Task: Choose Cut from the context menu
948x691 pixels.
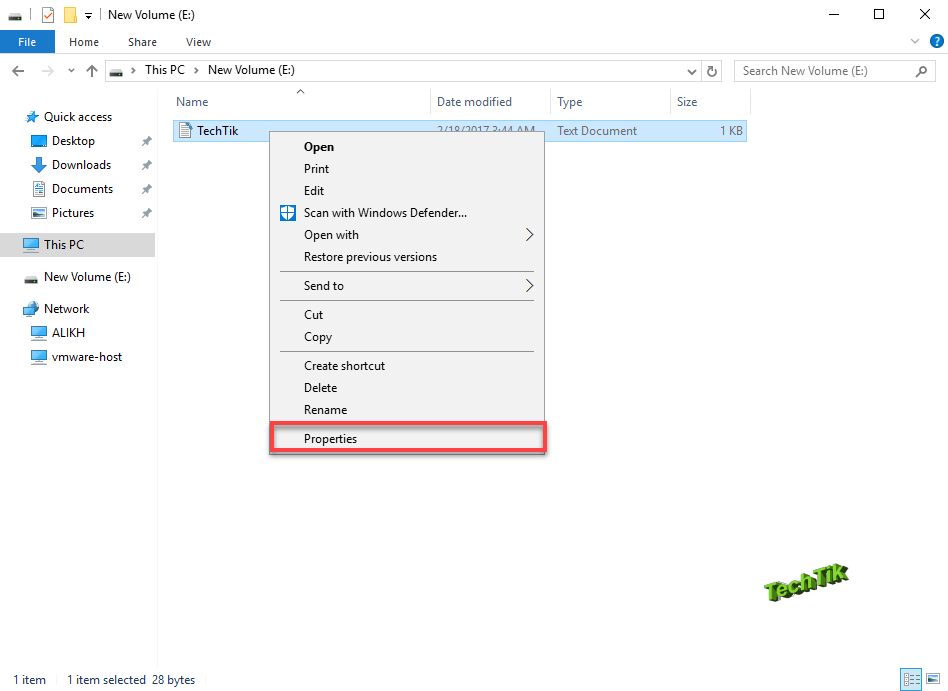Action: pos(407,315)
